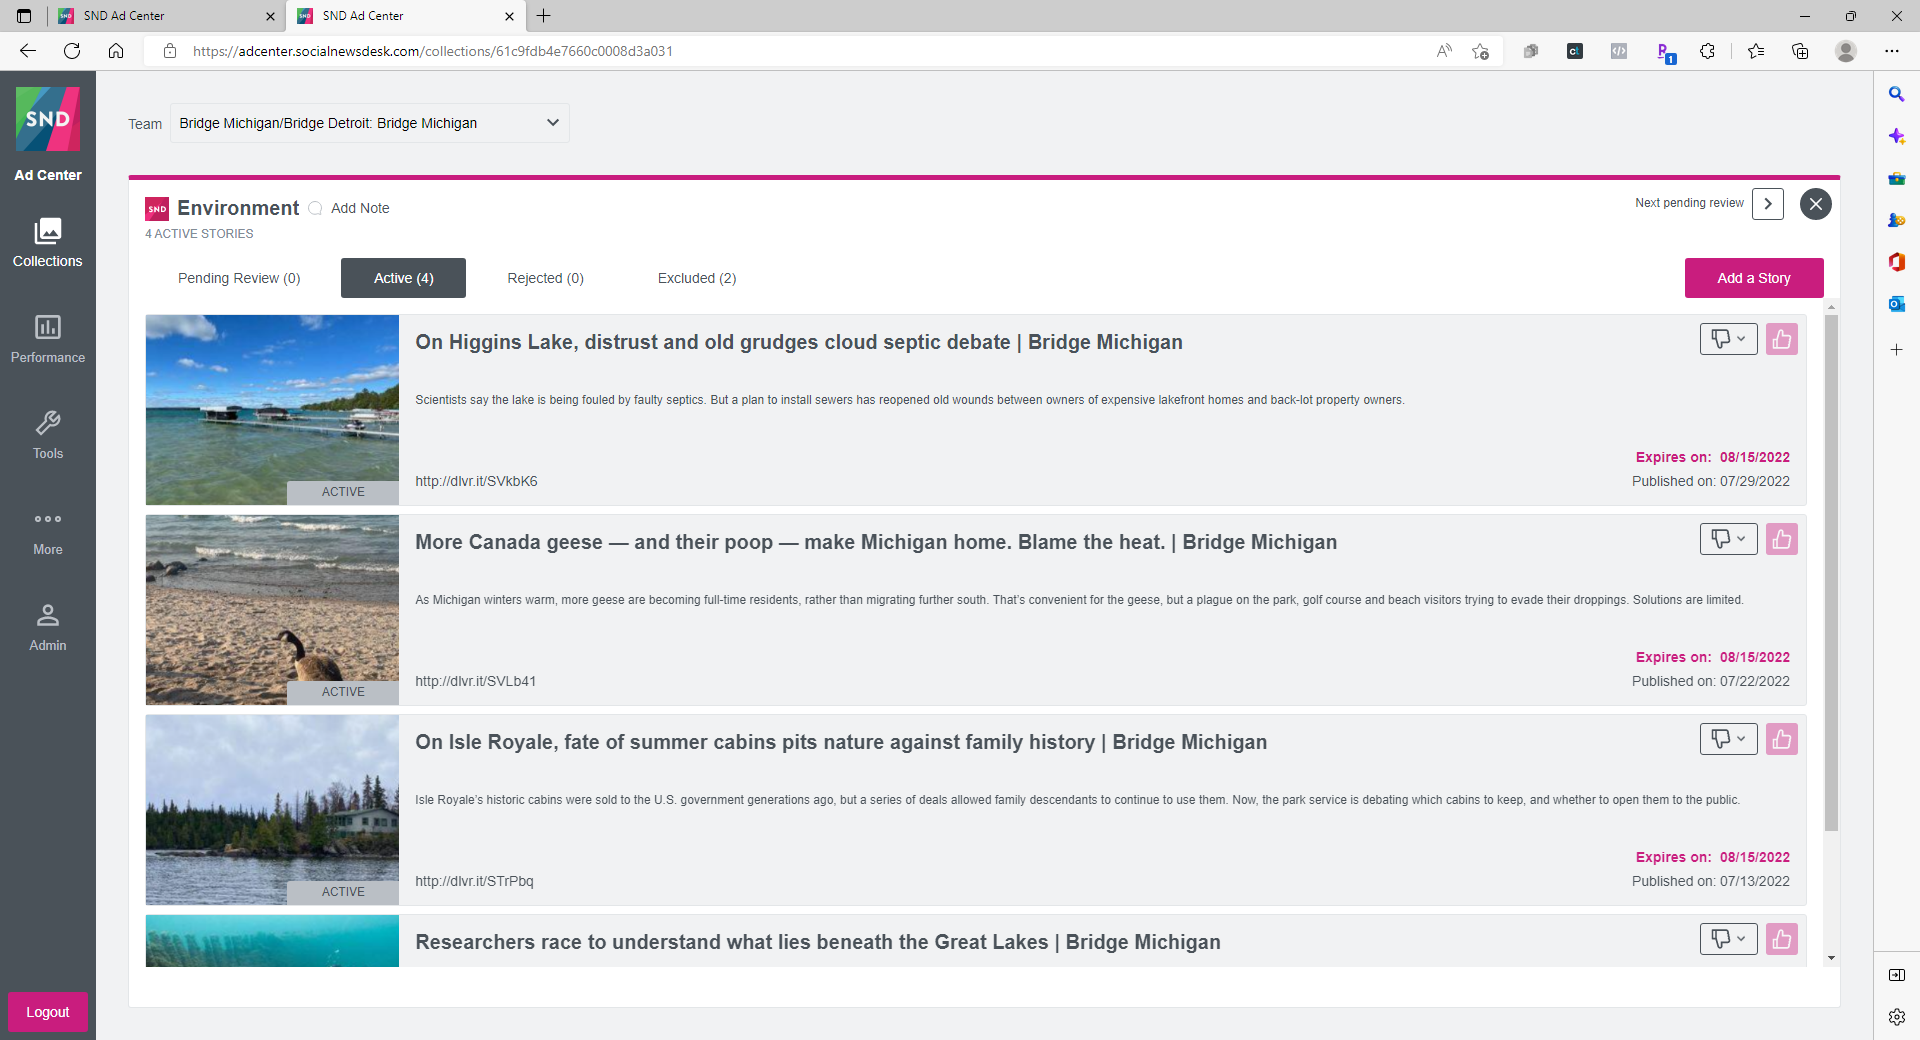Open thumbs-down dropdown for Higgins Lake story
The height and width of the screenshot is (1040, 1920).
pos(1728,339)
